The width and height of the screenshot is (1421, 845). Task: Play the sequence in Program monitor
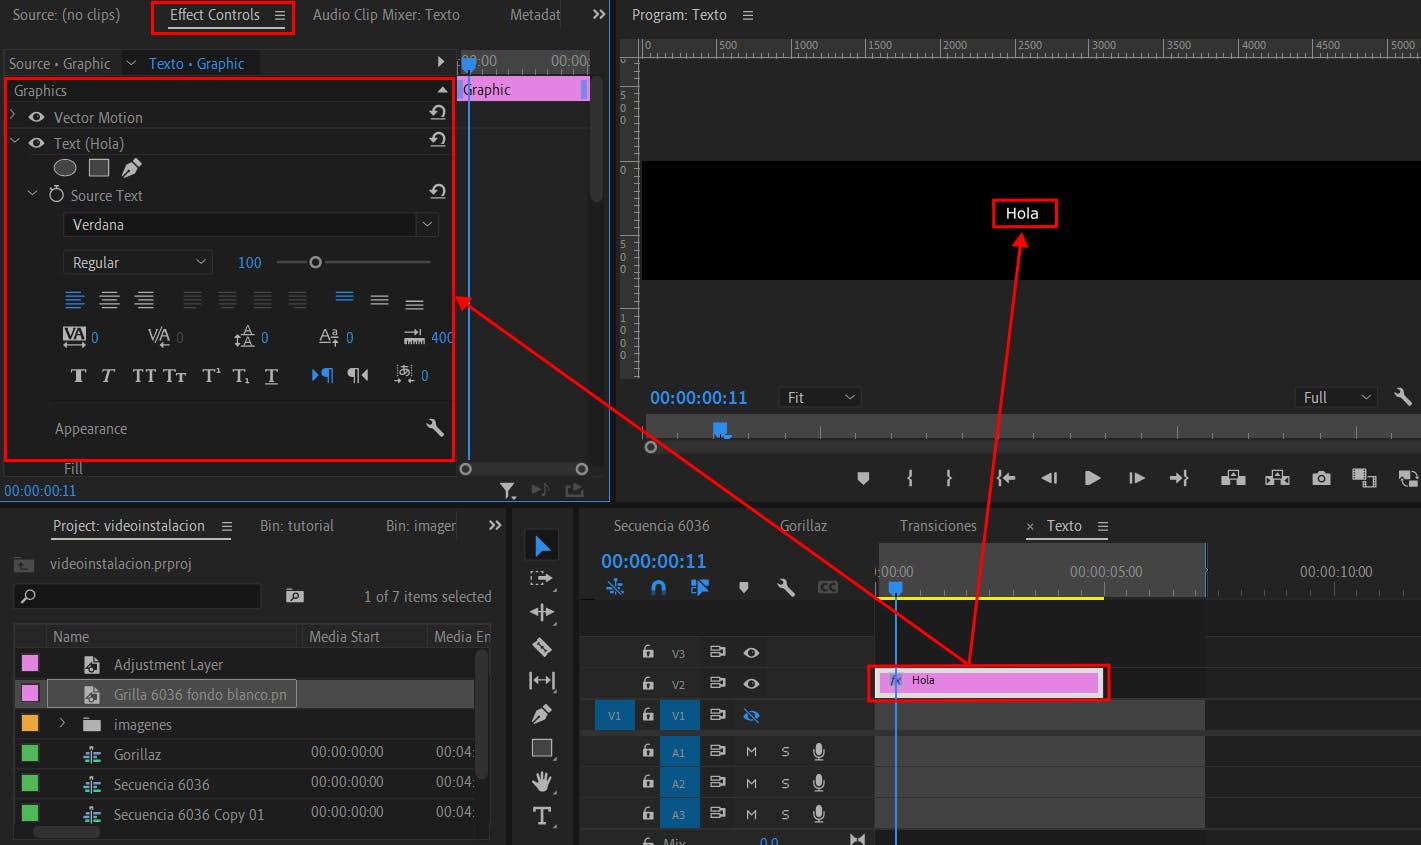1093,478
